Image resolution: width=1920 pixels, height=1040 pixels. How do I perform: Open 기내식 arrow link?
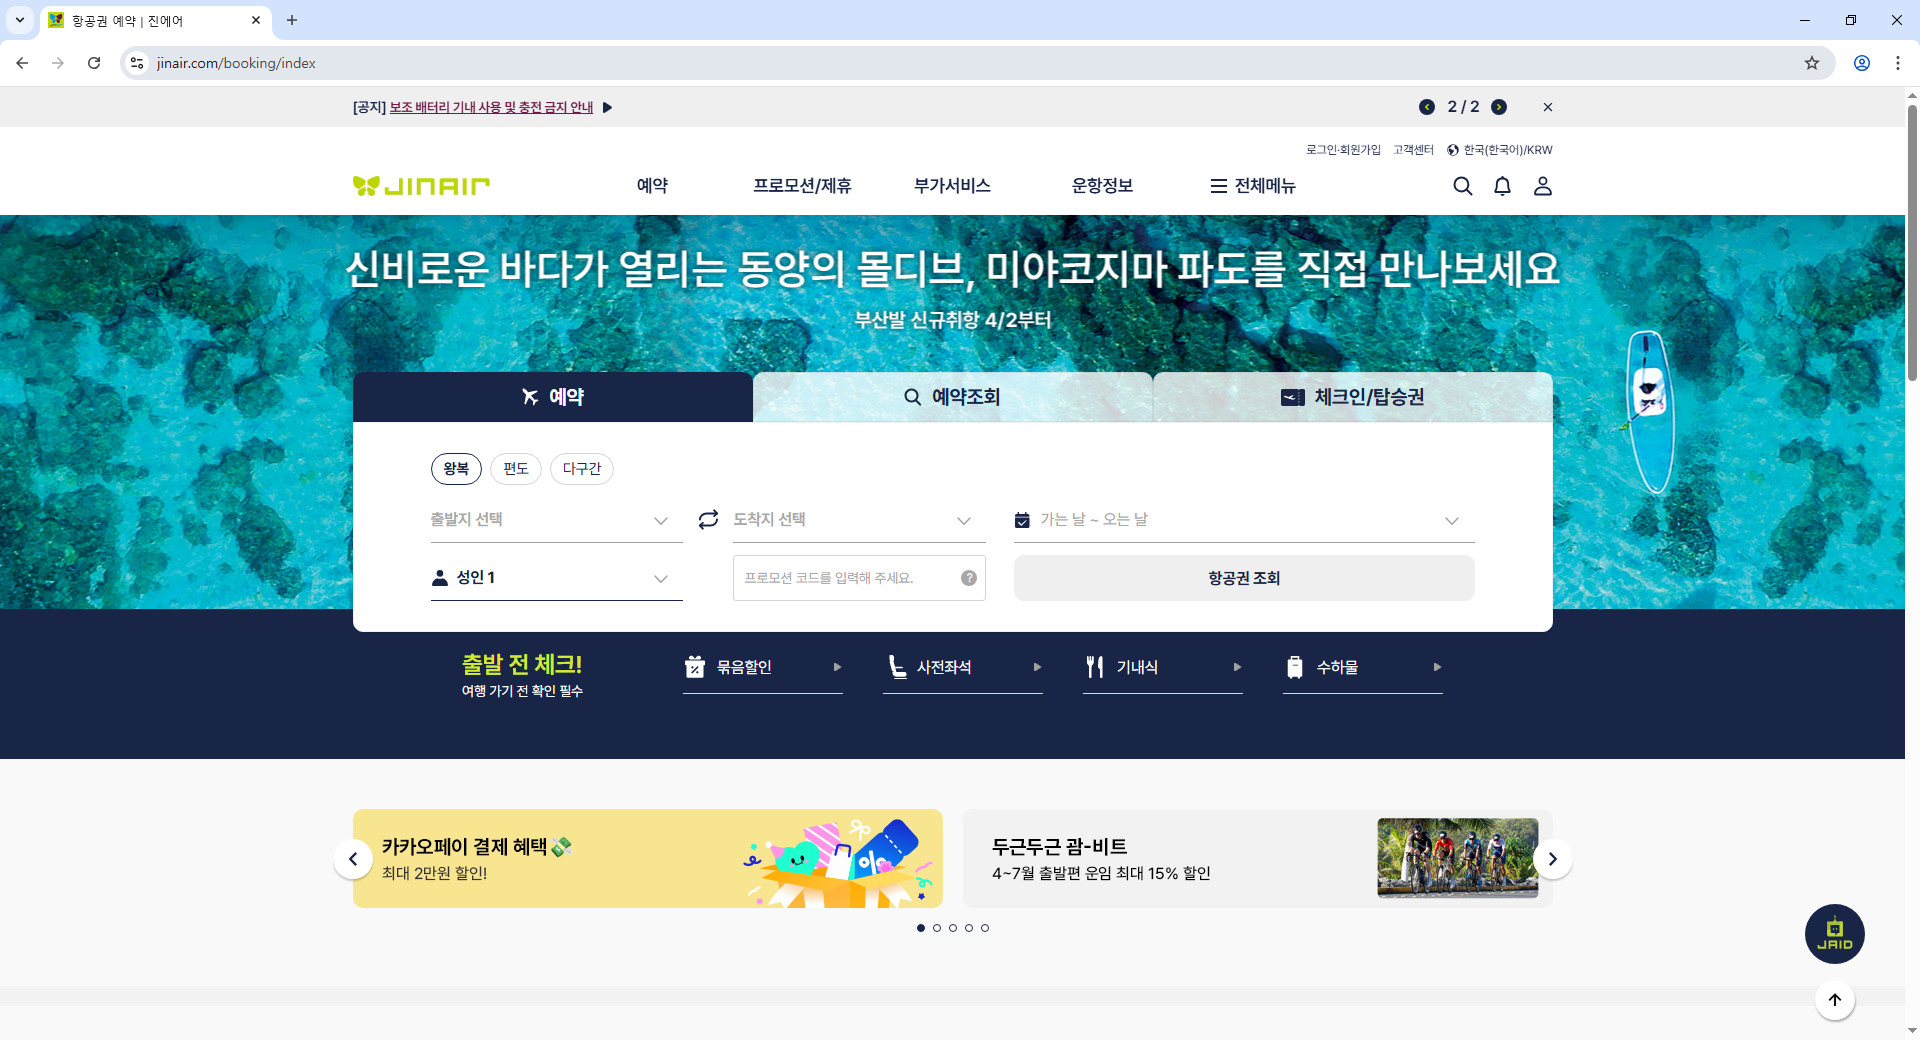coord(1237,667)
